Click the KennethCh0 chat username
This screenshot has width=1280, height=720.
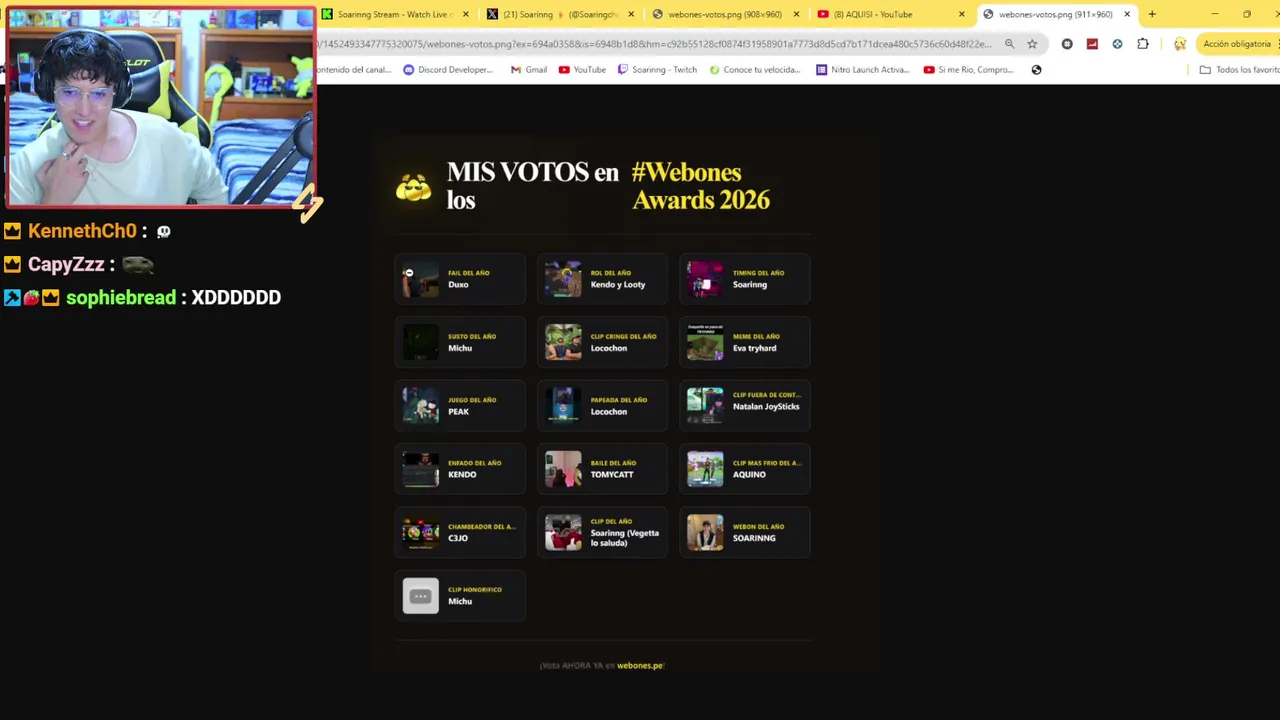point(82,231)
